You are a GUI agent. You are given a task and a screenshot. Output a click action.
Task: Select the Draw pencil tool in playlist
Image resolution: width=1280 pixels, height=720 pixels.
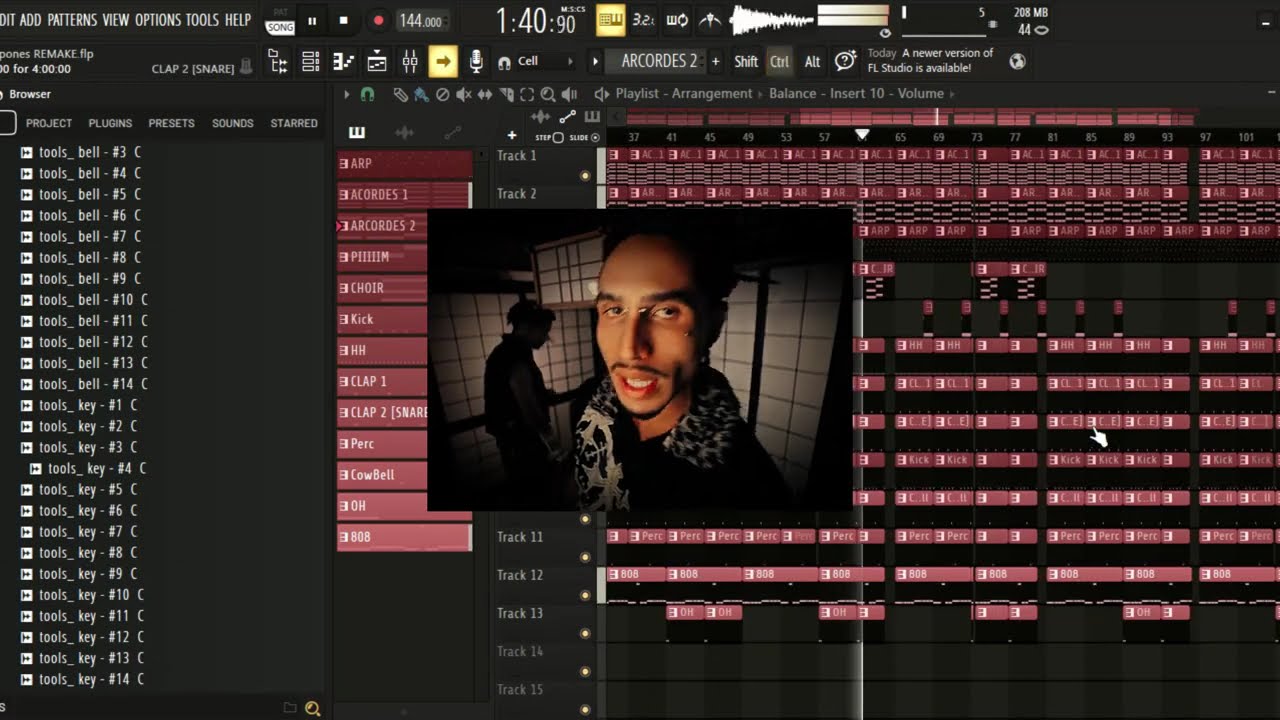click(400, 94)
